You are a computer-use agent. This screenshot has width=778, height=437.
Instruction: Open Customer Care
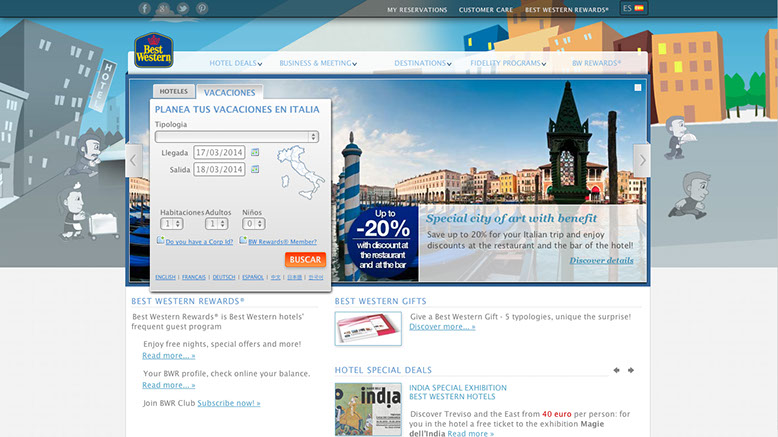point(486,10)
